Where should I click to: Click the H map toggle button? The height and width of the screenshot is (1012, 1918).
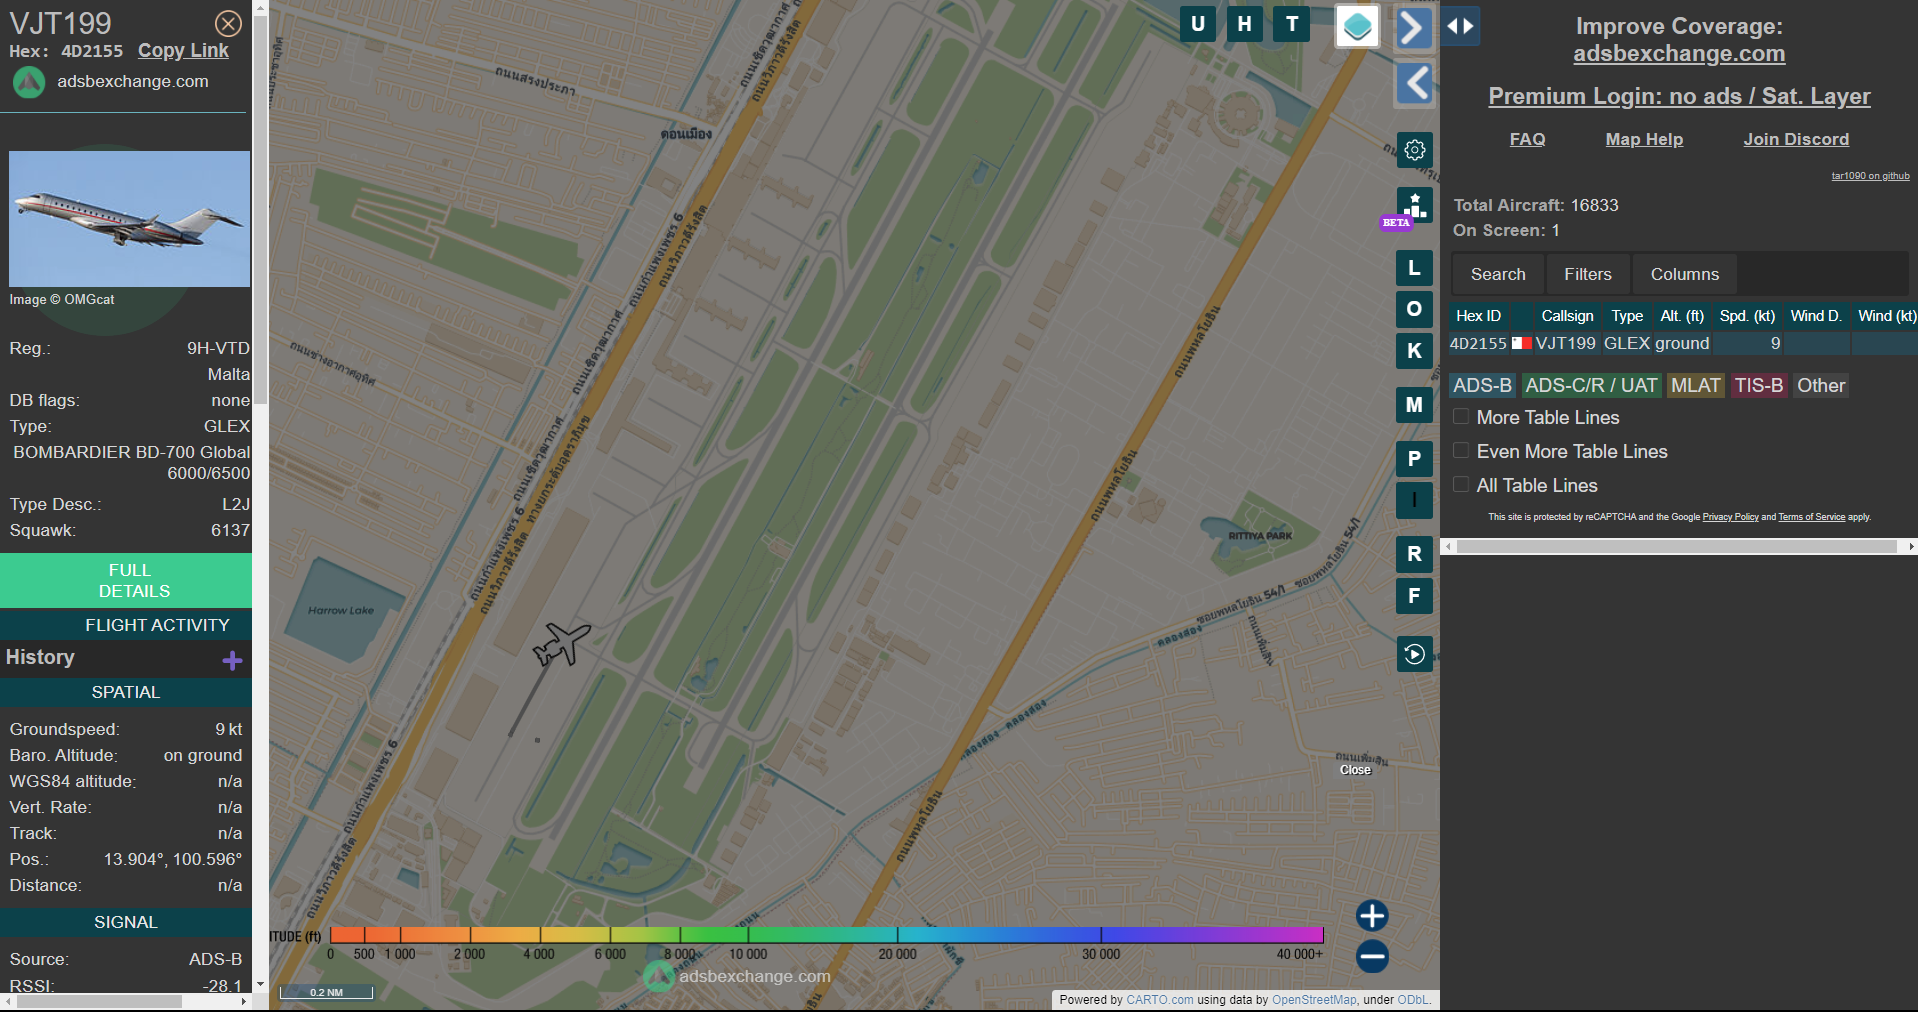[1244, 24]
